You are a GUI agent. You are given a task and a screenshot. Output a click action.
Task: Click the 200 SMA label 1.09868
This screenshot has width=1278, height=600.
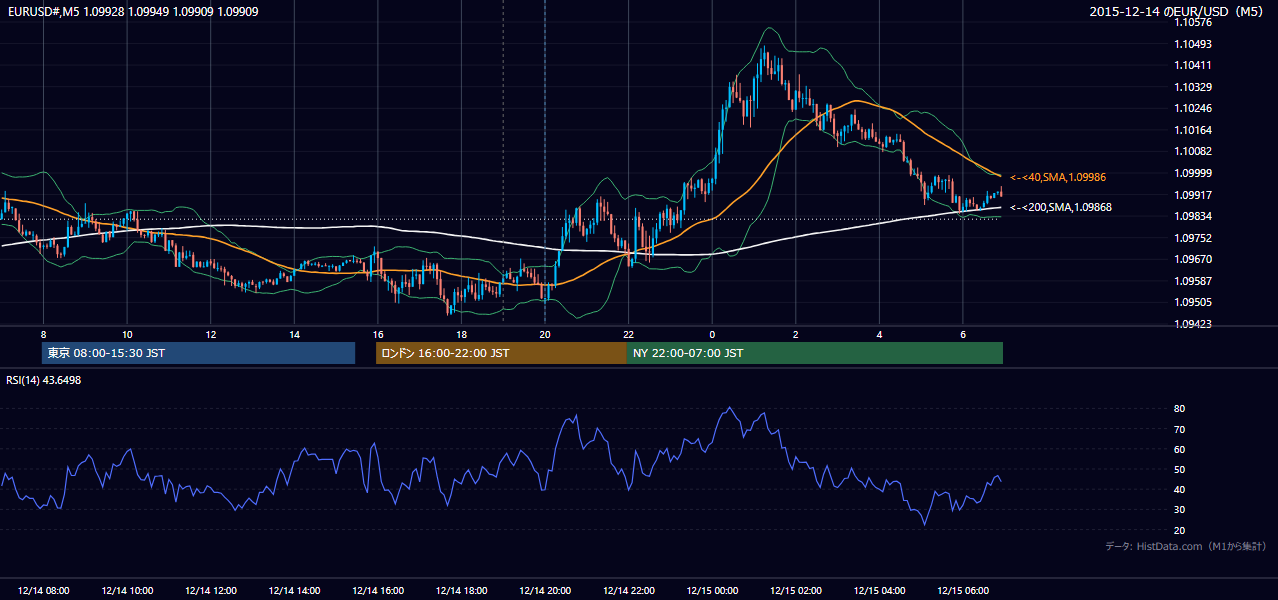tap(1061, 207)
